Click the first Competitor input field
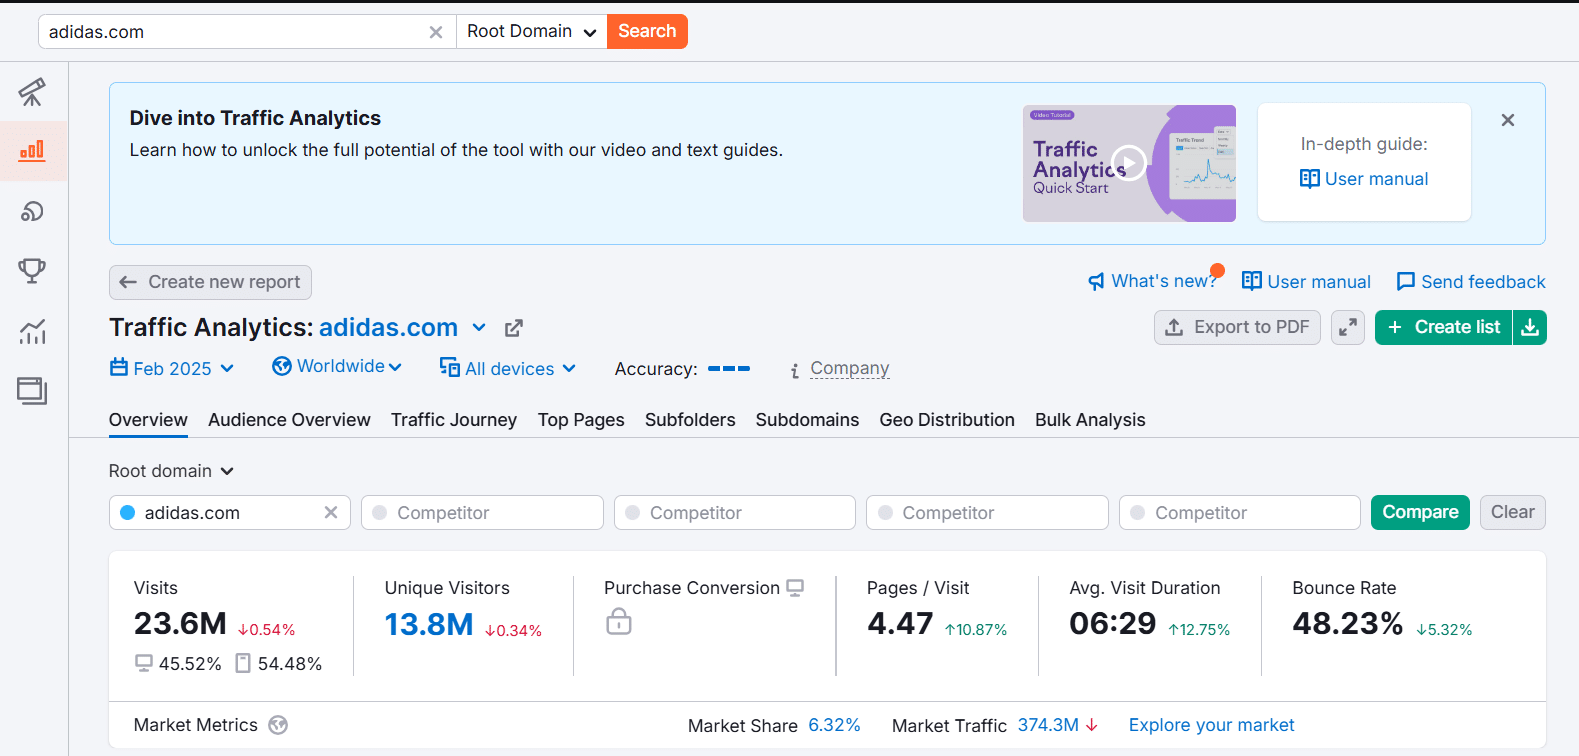1579x756 pixels. pyautogui.click(x=482, y=512)
